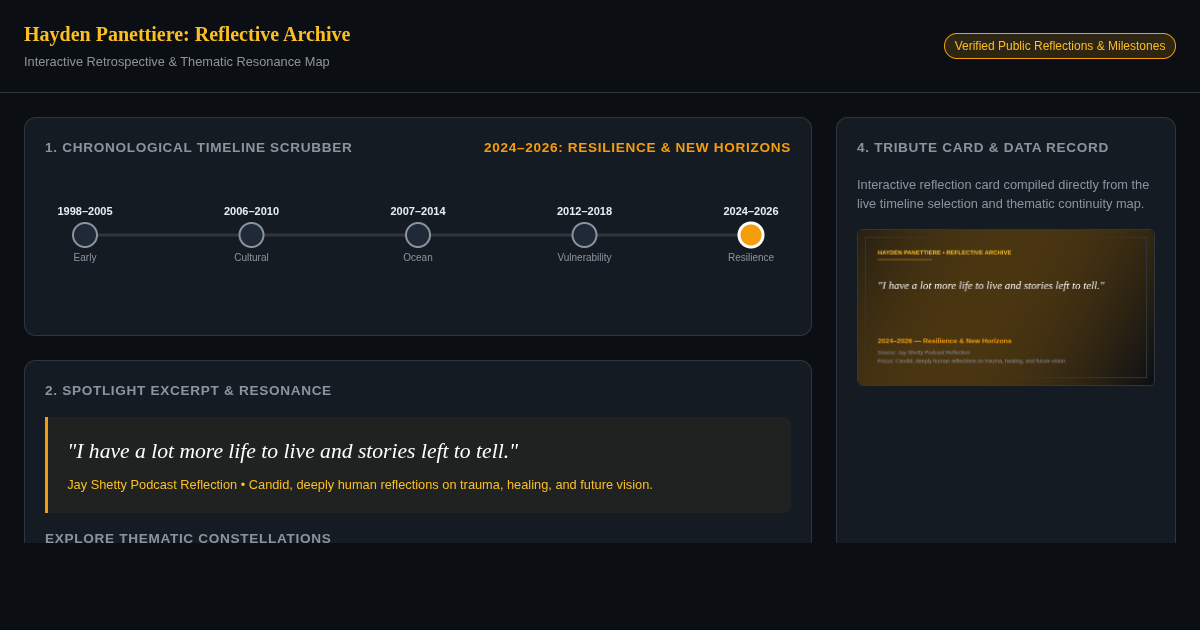This screenshot has height=630, width=1200.
Task: Go to the 2012–2018 Vulnerability marker
Action: click(584, 235)
